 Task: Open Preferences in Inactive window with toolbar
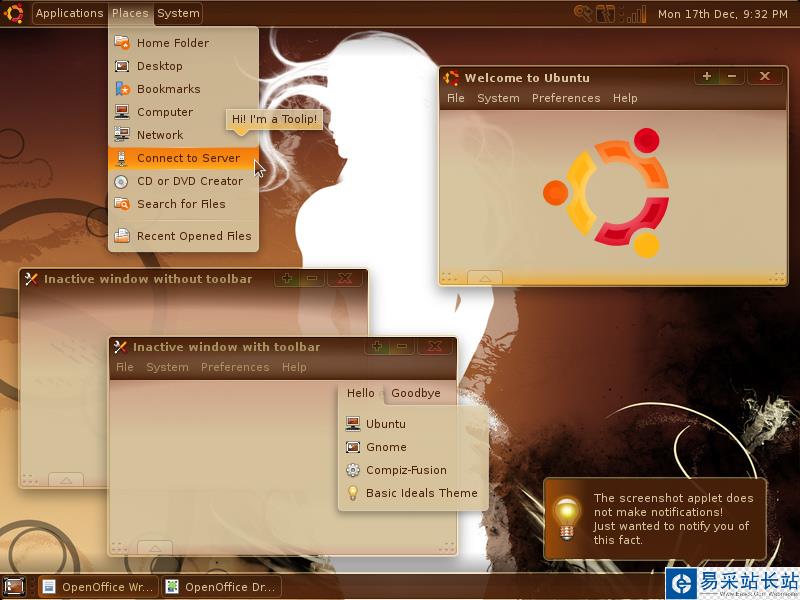point(235,367)
